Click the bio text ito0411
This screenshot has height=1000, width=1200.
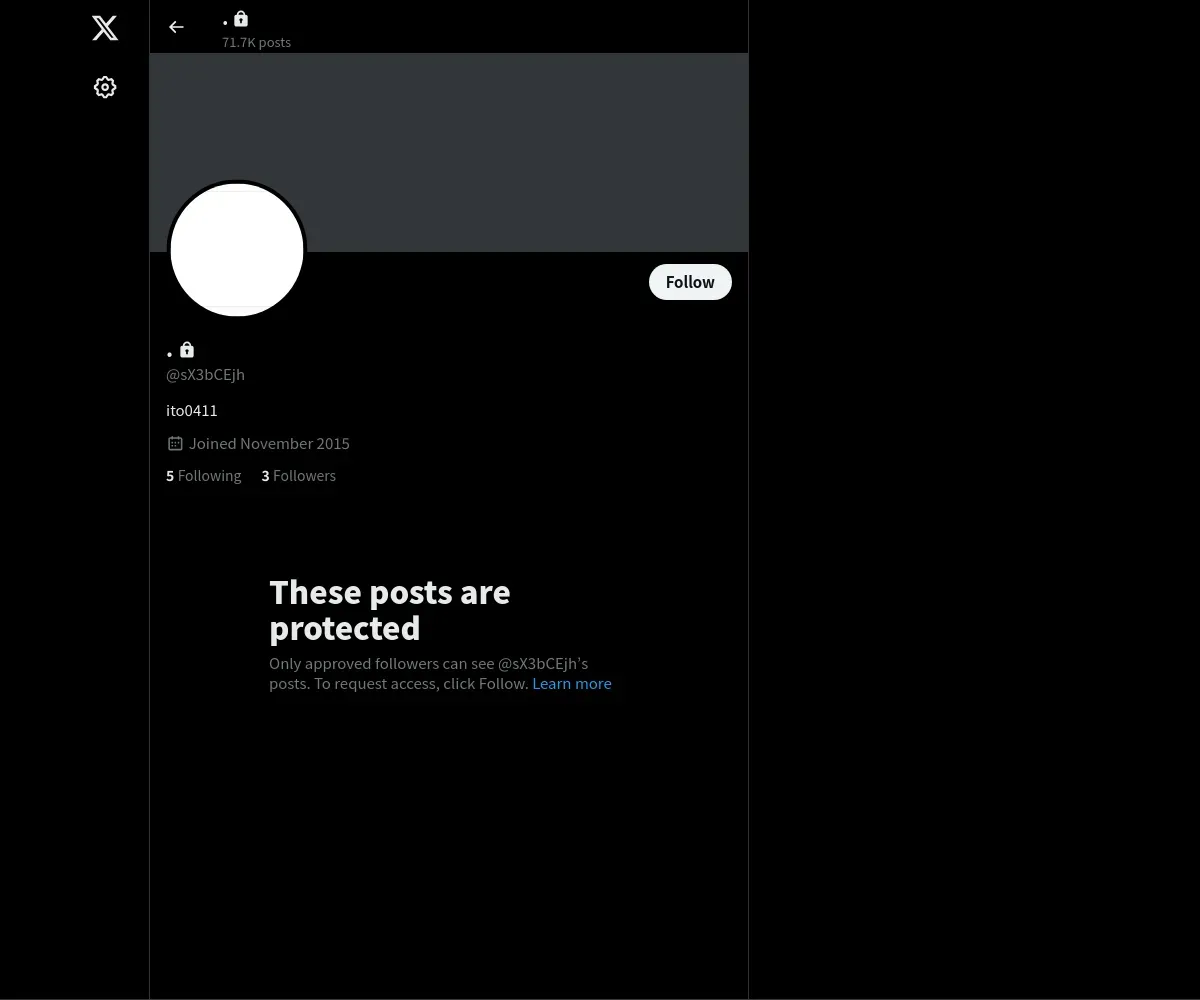pyautogui.click(x=192, y=411)
